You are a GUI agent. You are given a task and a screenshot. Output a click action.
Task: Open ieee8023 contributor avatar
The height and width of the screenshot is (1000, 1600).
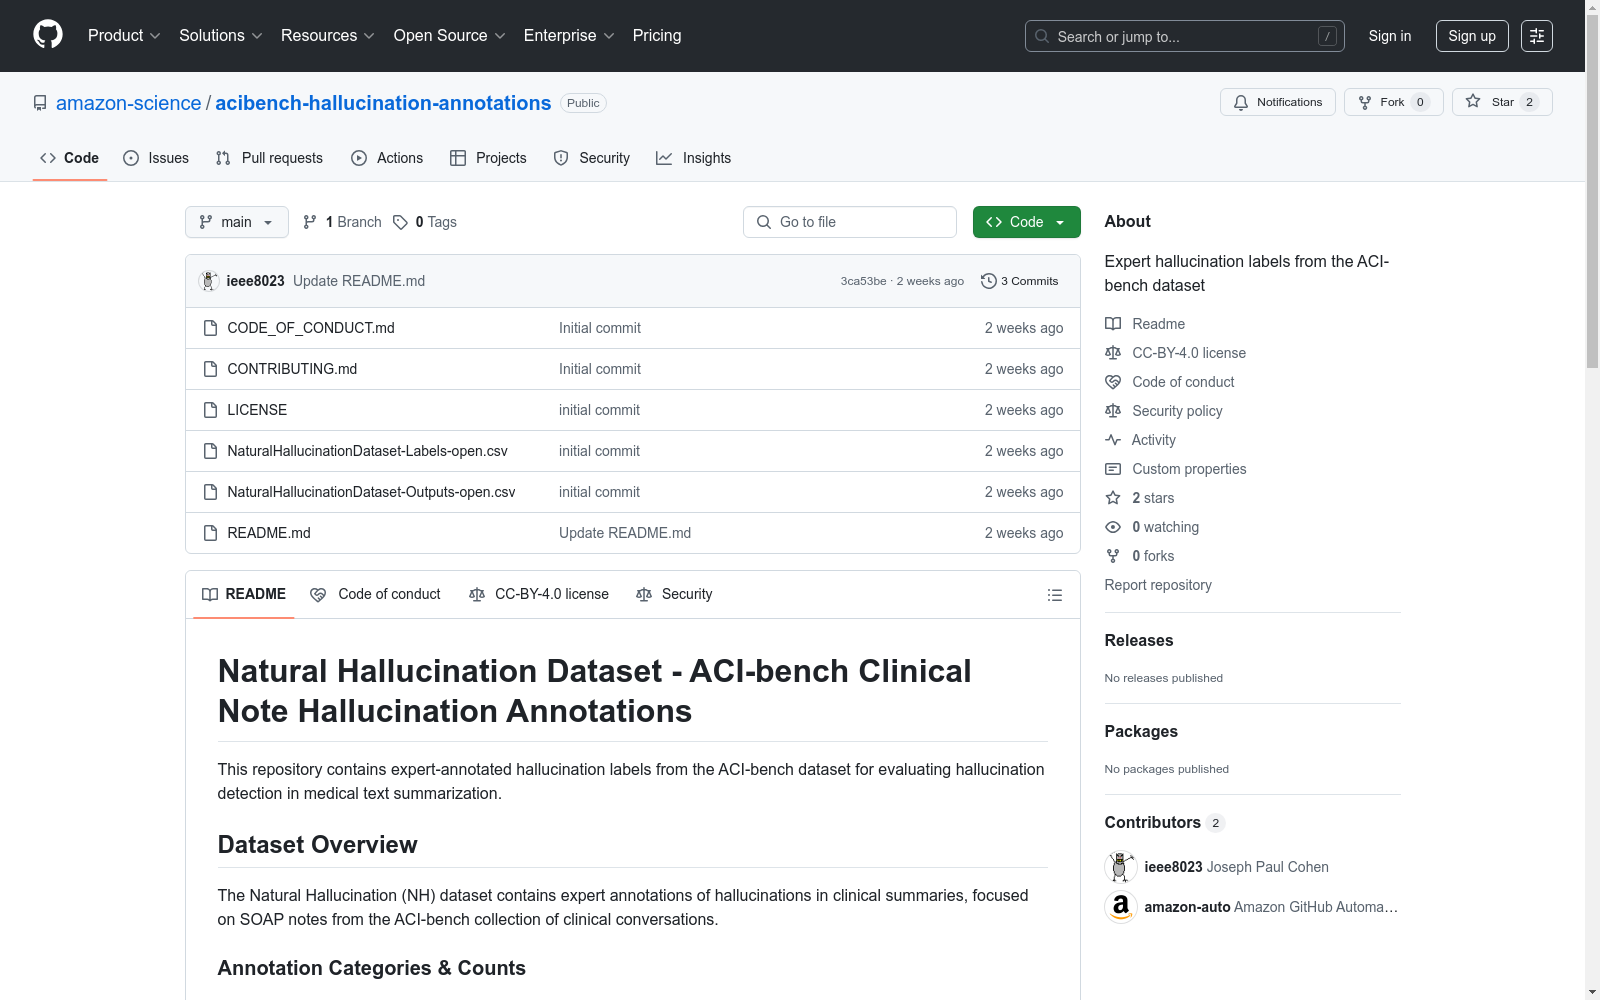coord(1120,867)
